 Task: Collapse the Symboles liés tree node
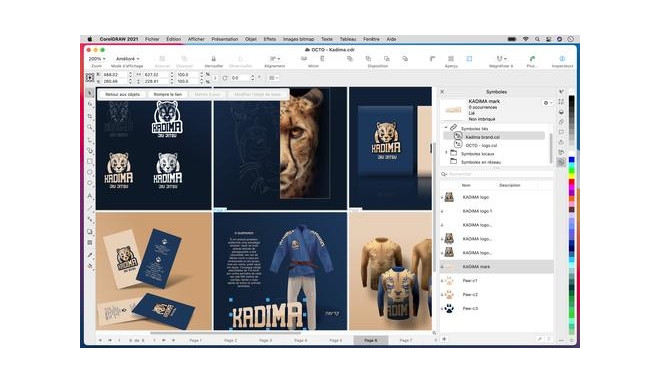click(446, 128)
